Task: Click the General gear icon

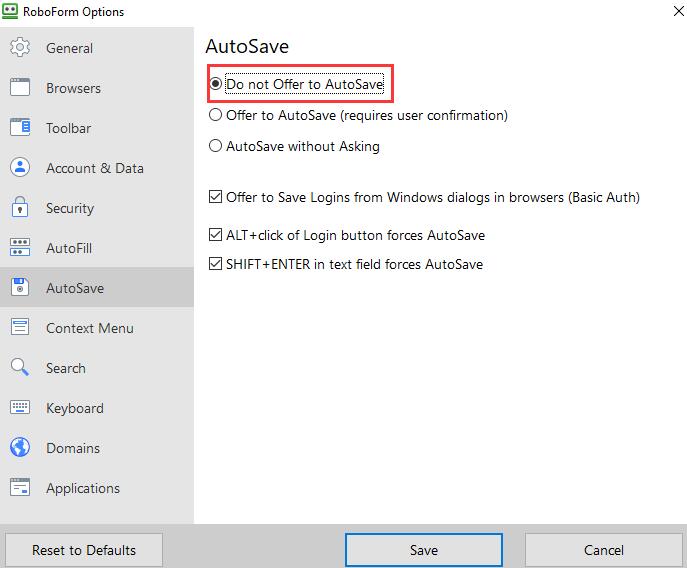Action: 20,48
